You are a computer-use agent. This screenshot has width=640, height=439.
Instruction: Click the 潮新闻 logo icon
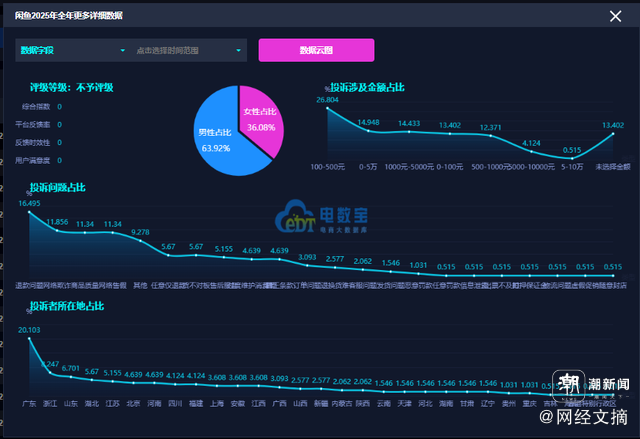click(x=569, y=385)
